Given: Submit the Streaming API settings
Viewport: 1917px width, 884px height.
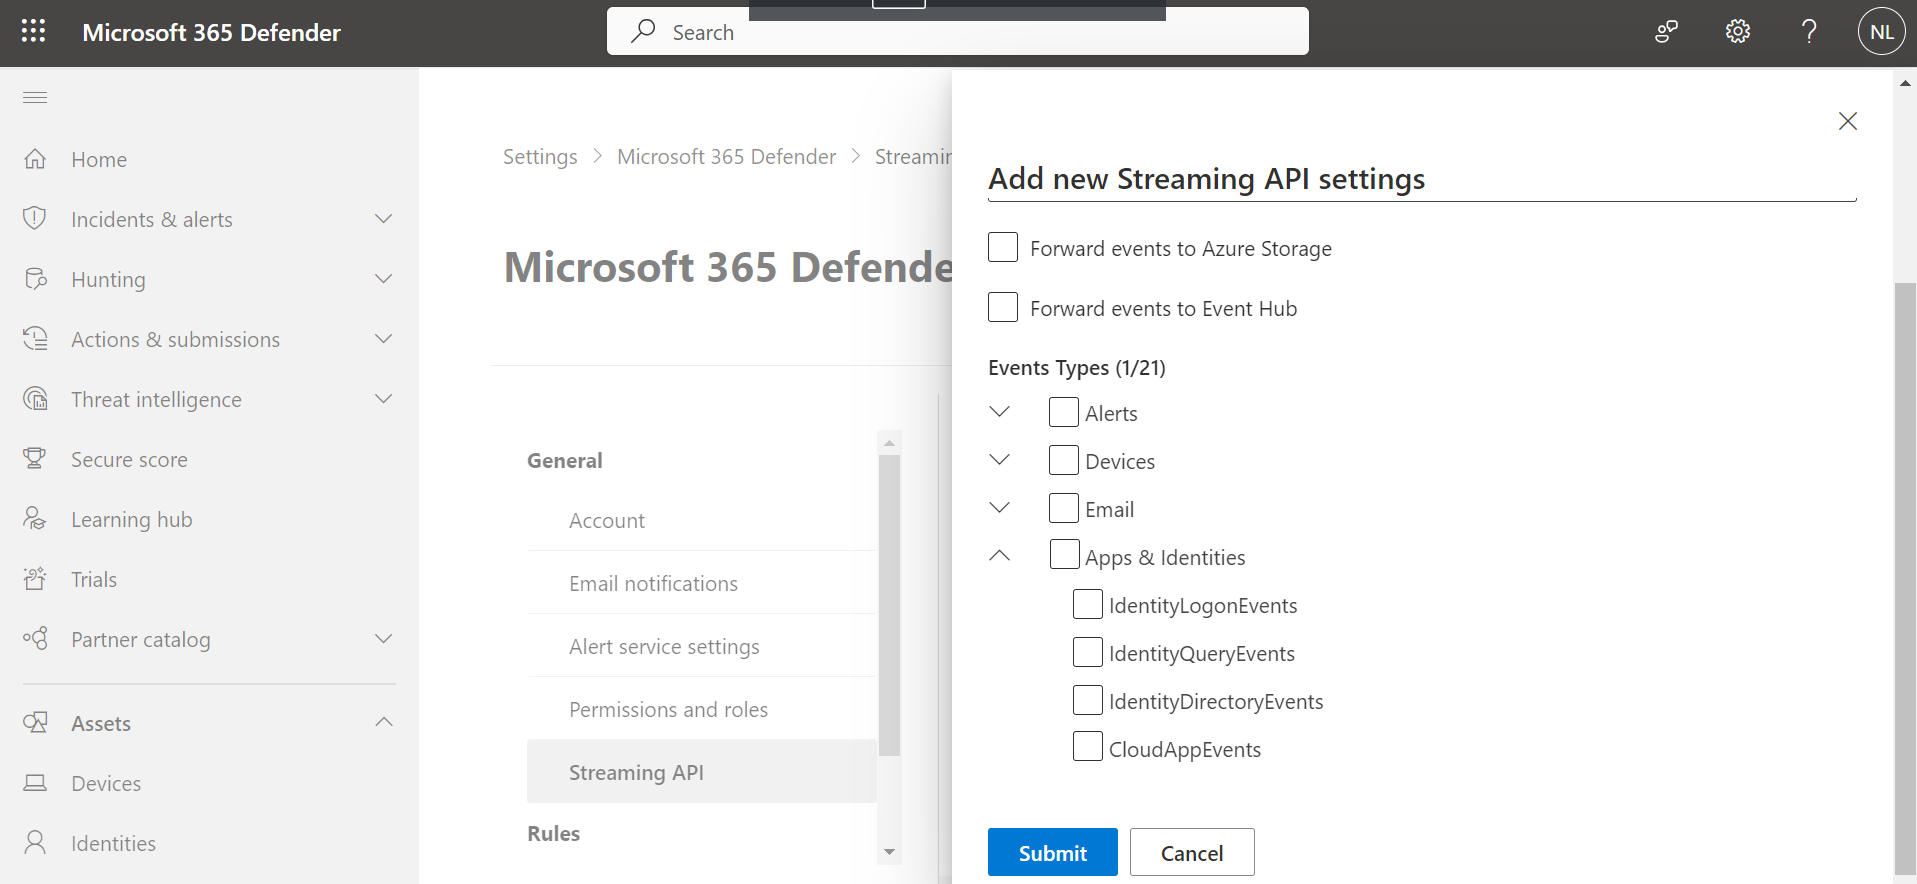Looking at the screenshot, I should point(1053,853).
